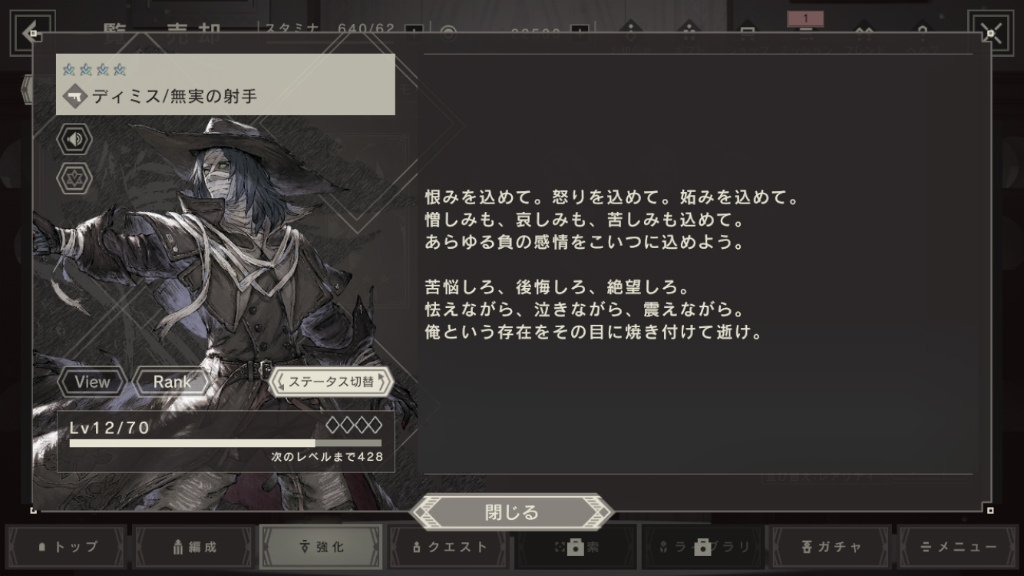This screenshot has height=576, width=1024.
Task: Play the character voice speaker icon
Action: pos(74,139)
